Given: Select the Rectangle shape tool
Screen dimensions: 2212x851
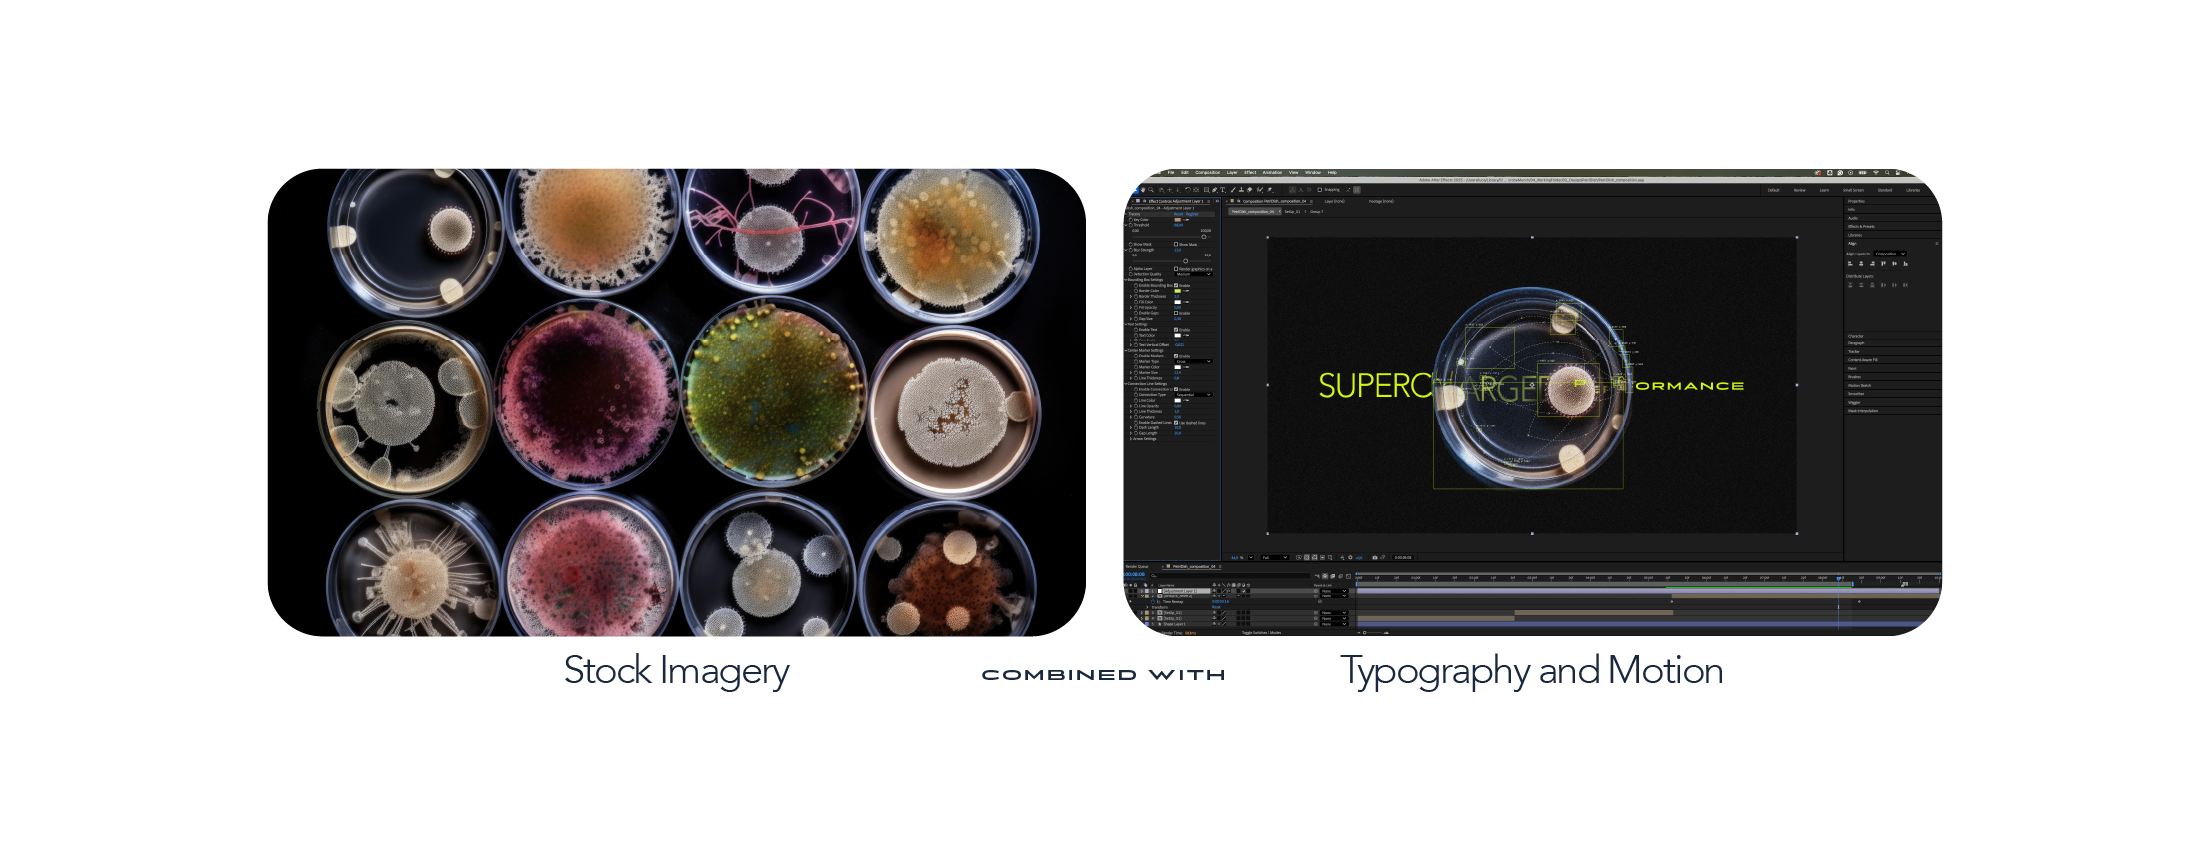Looking at the screenshot, I should point(1206,190).
